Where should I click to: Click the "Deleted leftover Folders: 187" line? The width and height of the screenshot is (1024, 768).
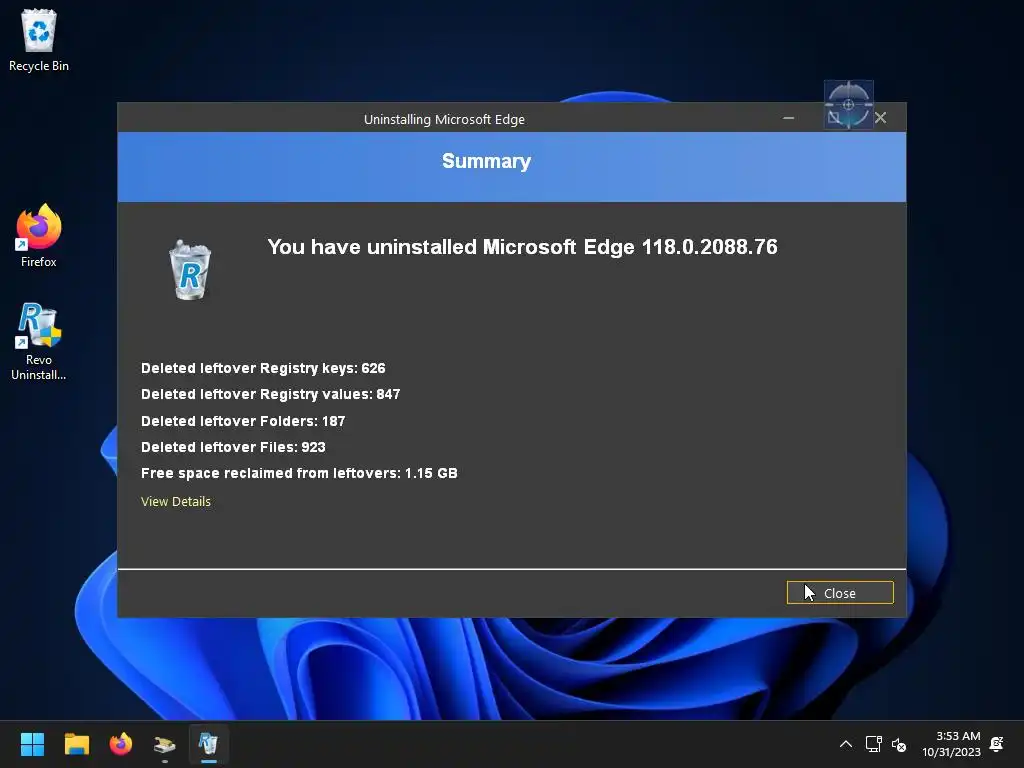coord(243,421)
